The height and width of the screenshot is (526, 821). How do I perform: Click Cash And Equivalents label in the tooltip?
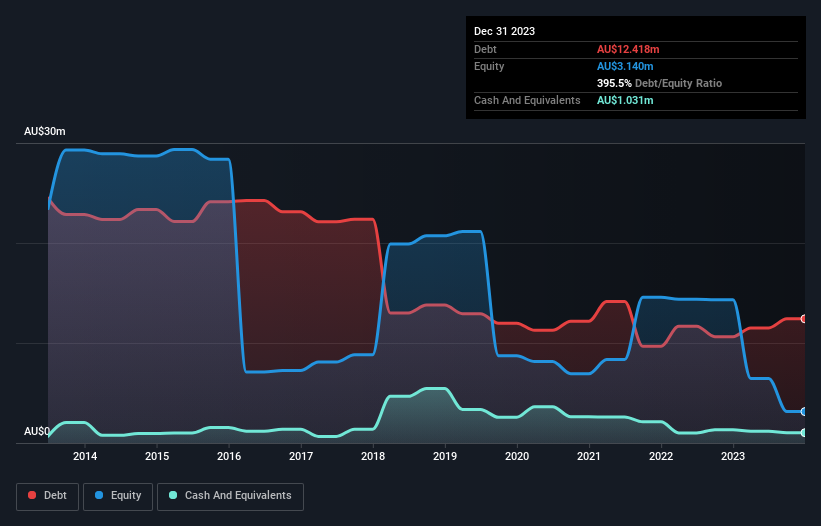[x=527, y=100]
